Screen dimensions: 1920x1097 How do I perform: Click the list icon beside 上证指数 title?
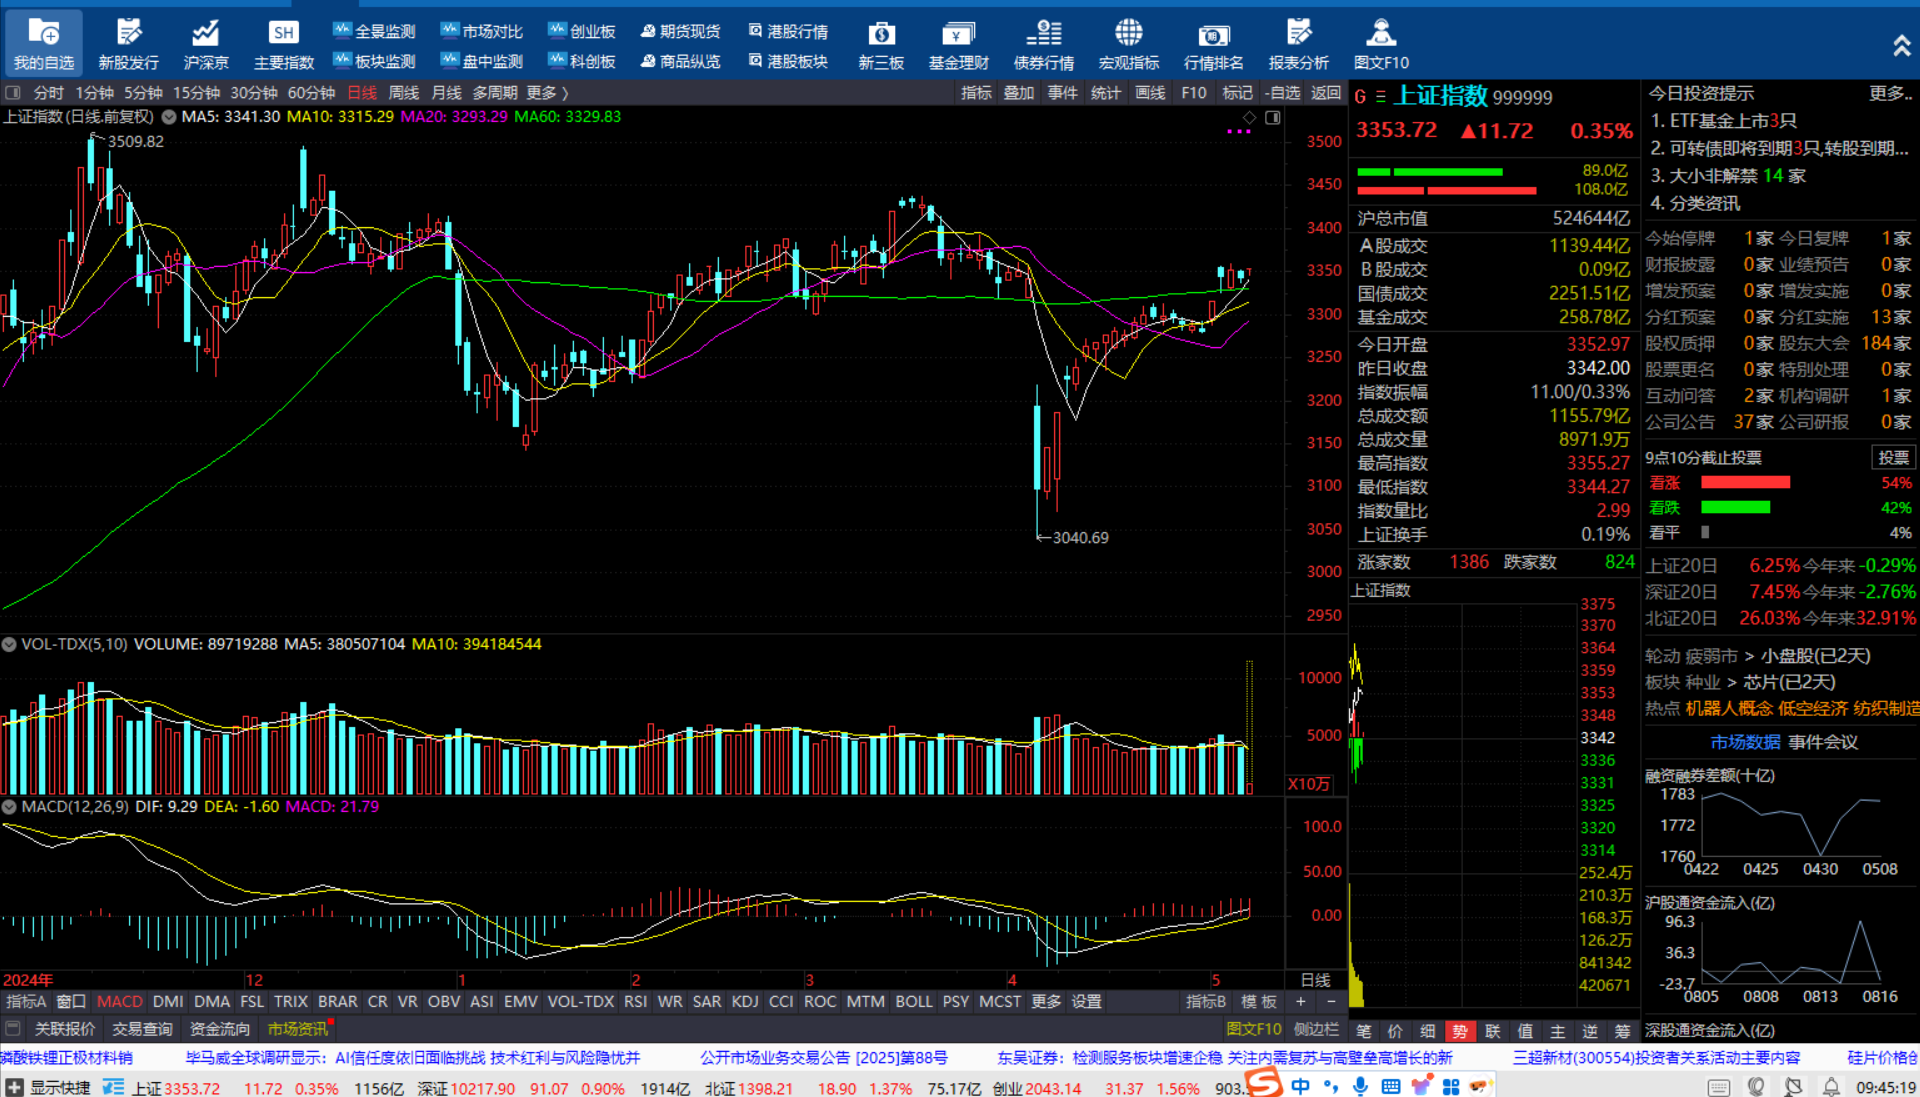[1380, 97]
